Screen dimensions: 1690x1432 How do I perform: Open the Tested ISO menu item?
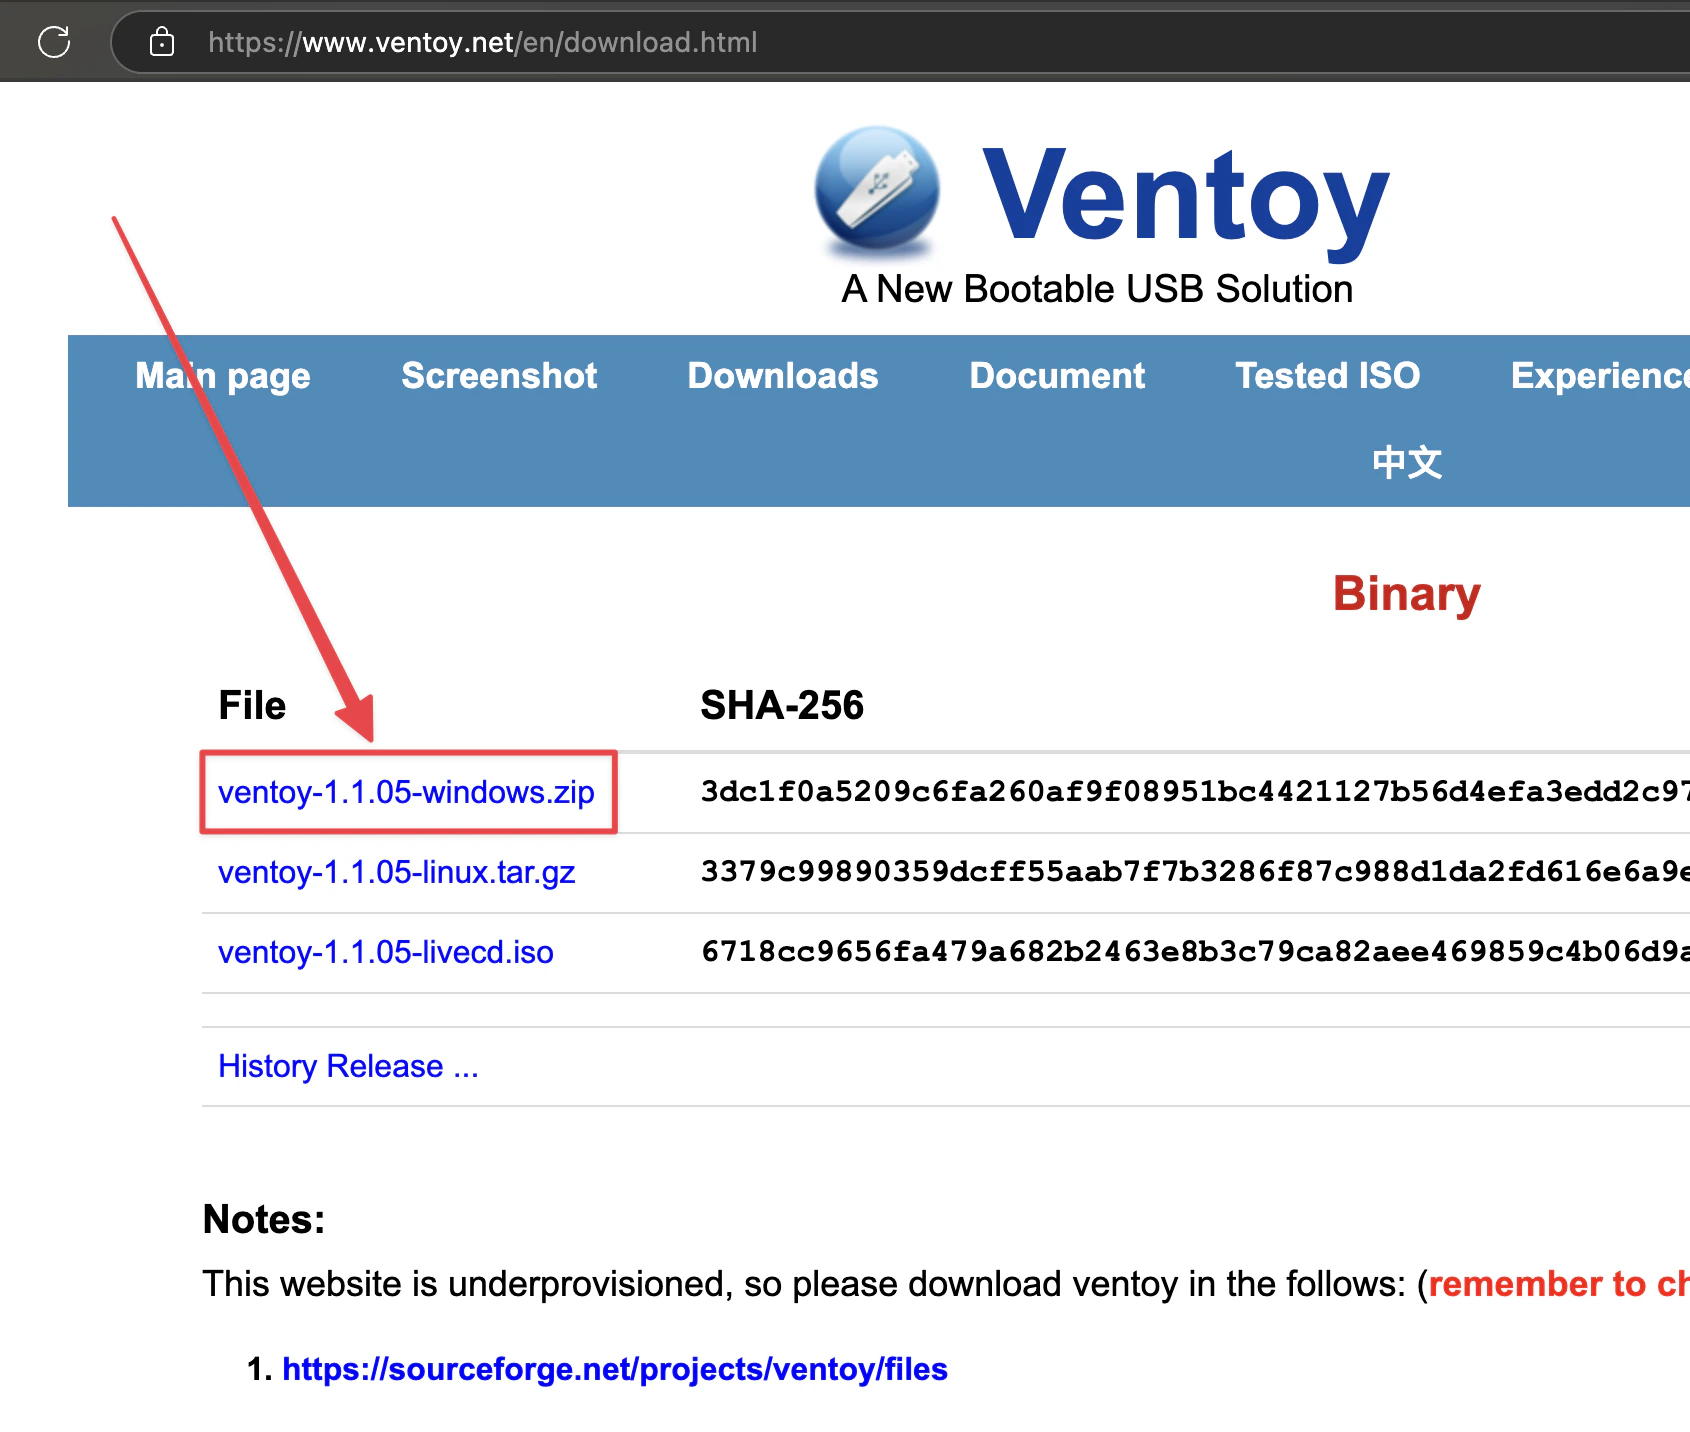(x=1328, y=376)
